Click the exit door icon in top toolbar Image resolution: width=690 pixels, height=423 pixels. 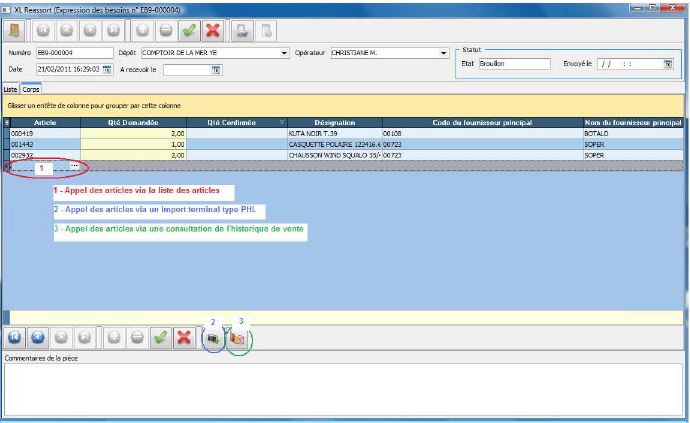(x=16, y=30)
